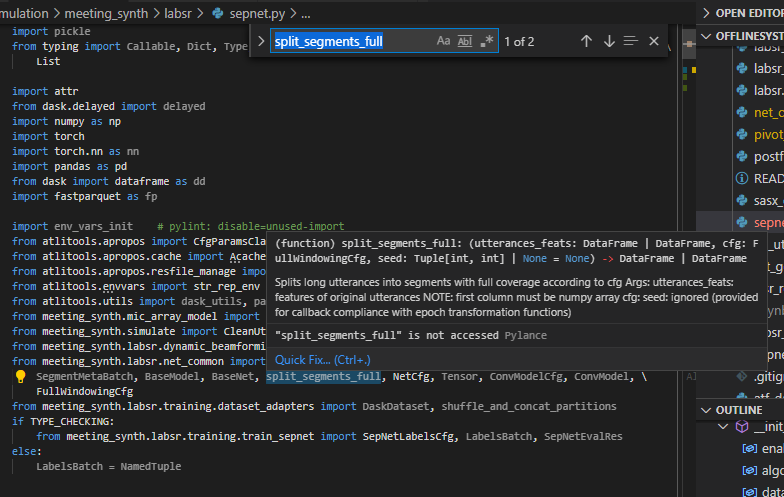Go to next match arrow

[x=608, y=41]
